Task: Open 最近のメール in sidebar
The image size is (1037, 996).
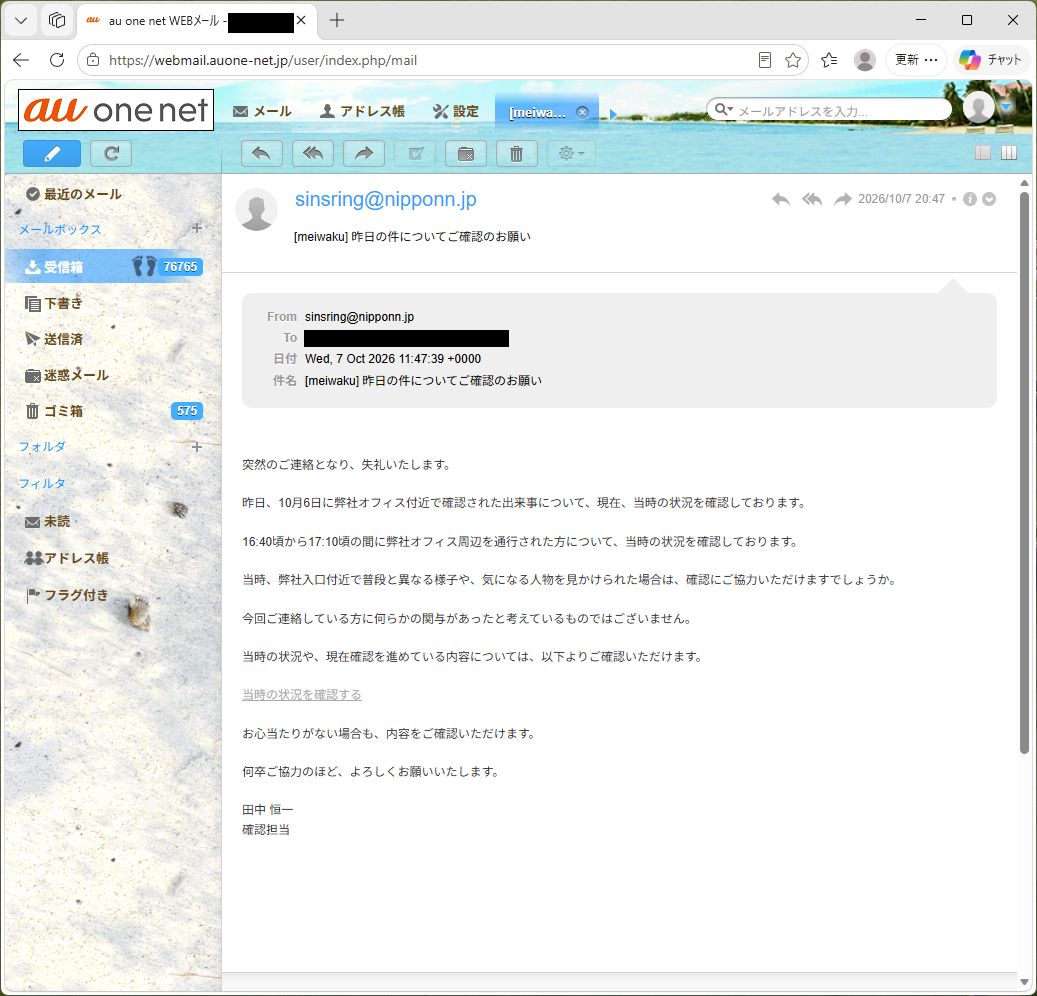Action: pos(74,194)
